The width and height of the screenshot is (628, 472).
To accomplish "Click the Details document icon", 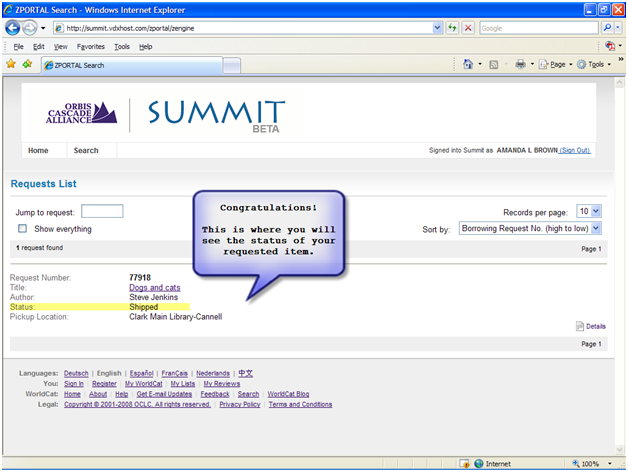I will [x=581, y=326].
